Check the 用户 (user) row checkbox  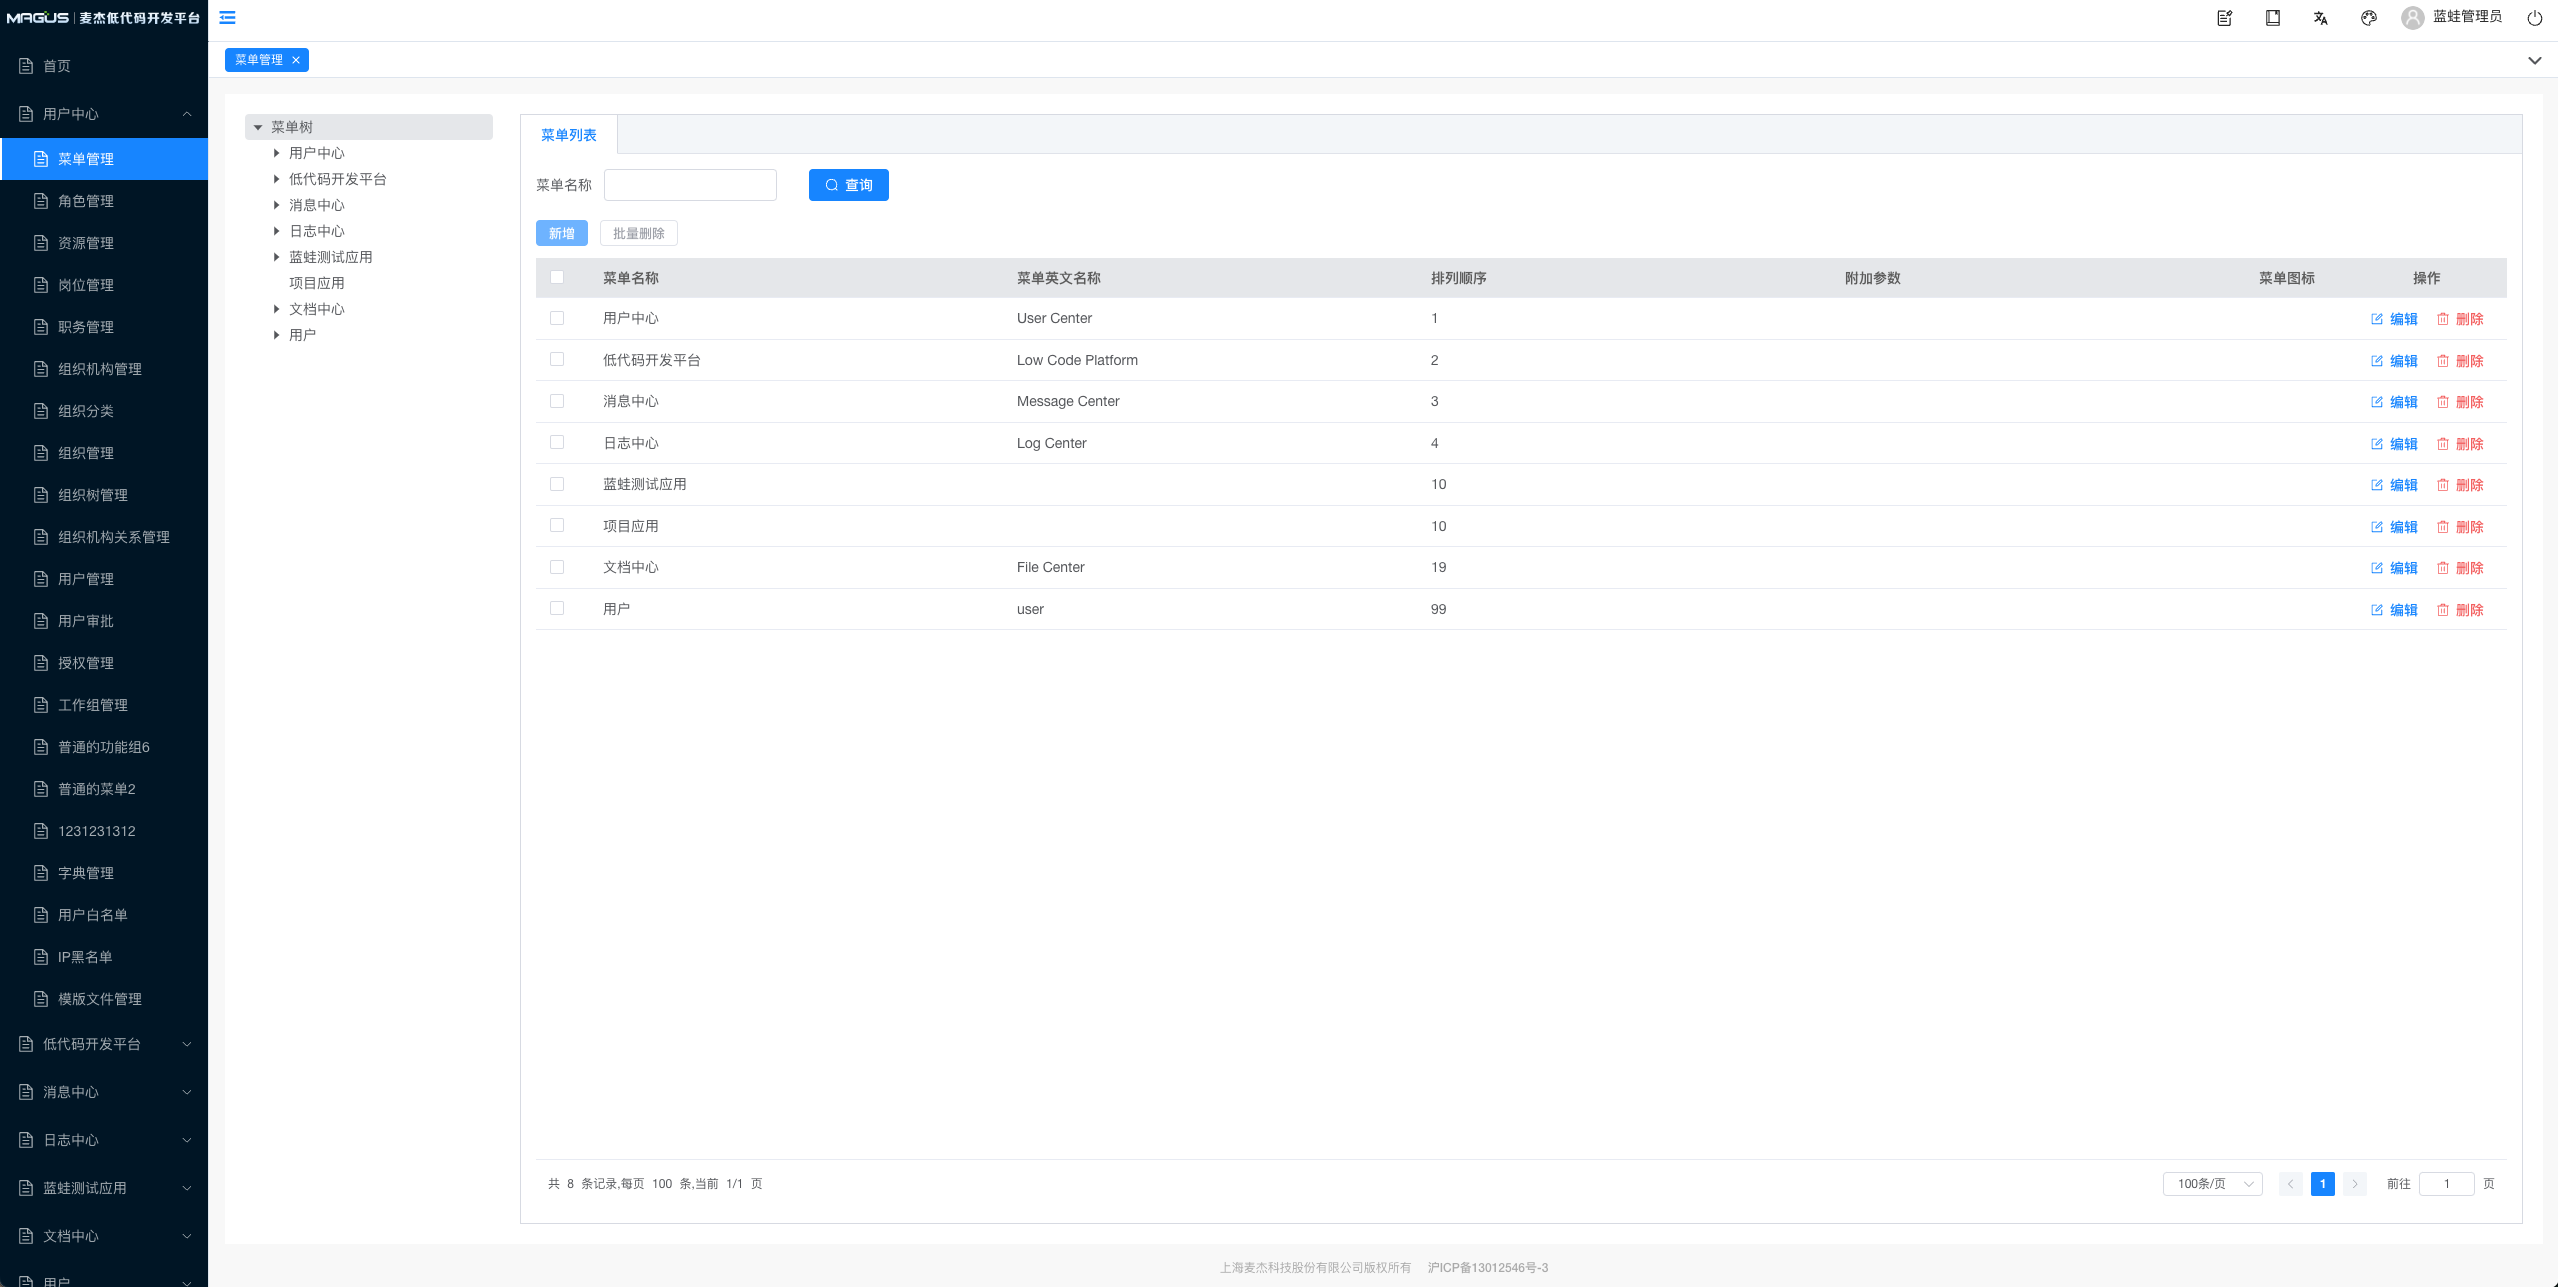tap(557, 608)
